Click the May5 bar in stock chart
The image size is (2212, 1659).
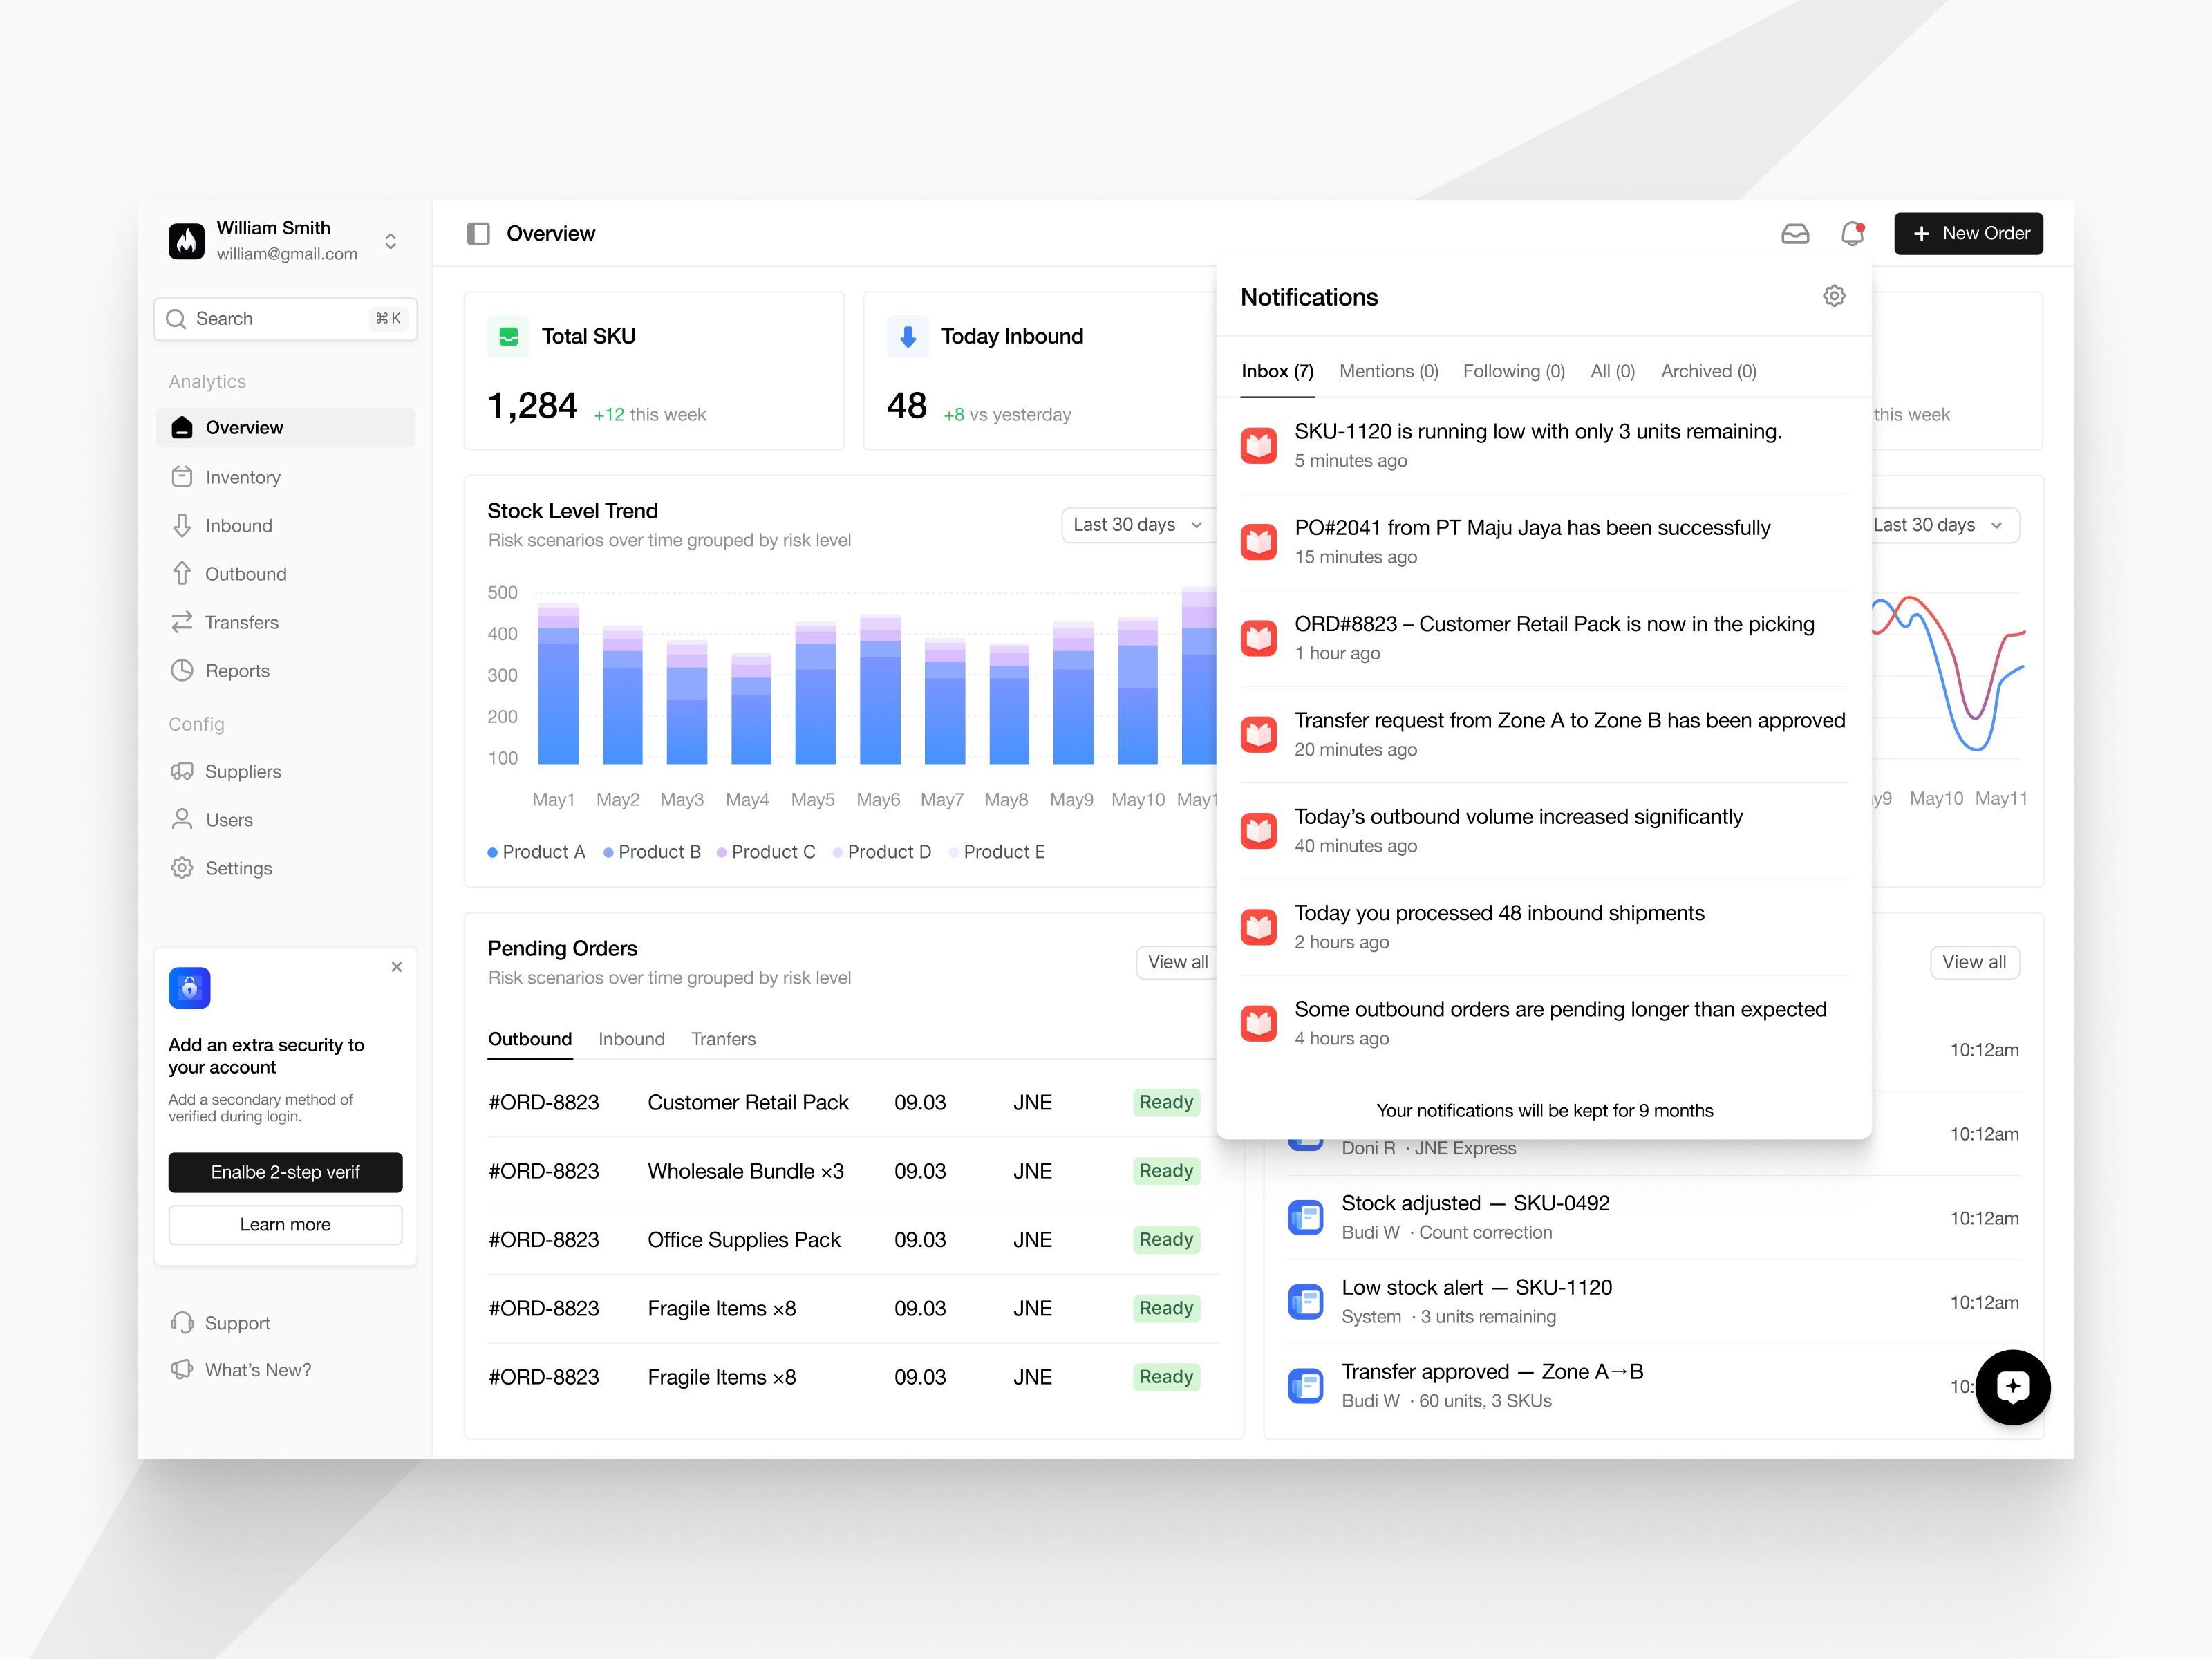point(815,692)
